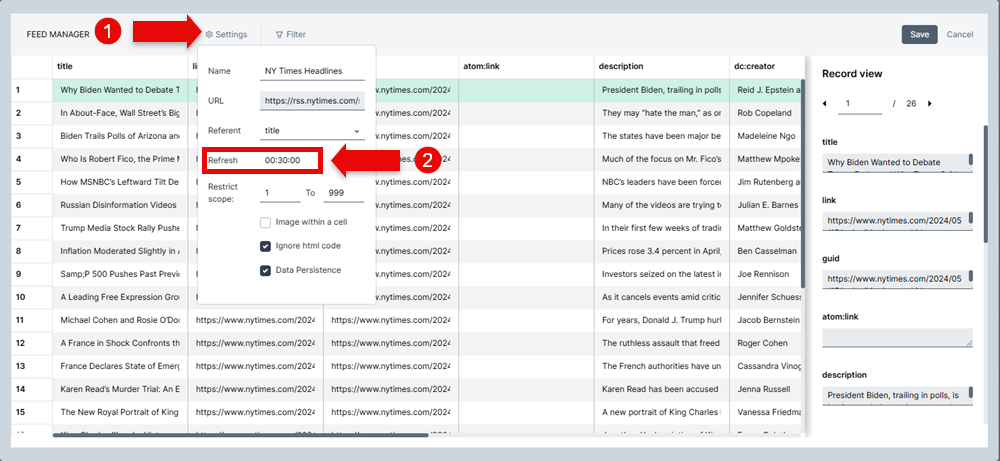Click the Record view panel vertical scrollbar

coord(986,184)
